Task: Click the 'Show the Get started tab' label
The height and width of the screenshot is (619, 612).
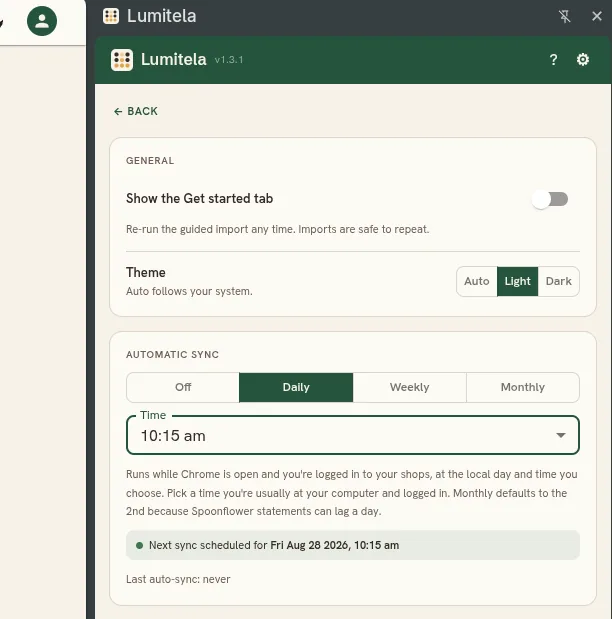Action: tap(199, 198)
